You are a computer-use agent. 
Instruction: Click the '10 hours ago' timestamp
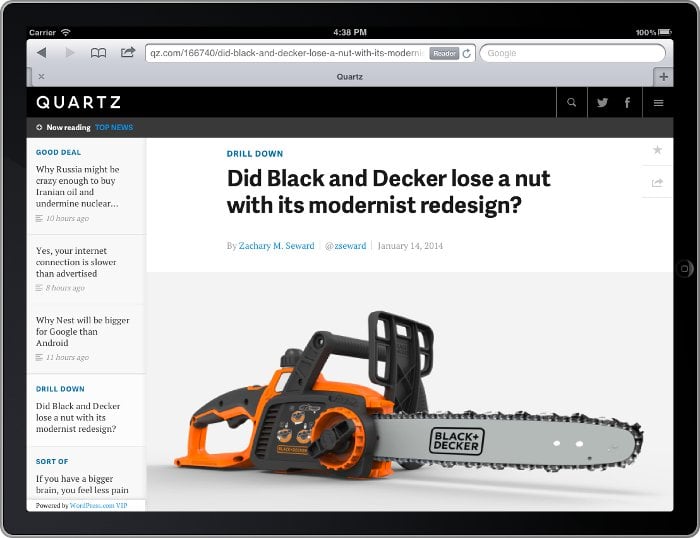point(67,218)
